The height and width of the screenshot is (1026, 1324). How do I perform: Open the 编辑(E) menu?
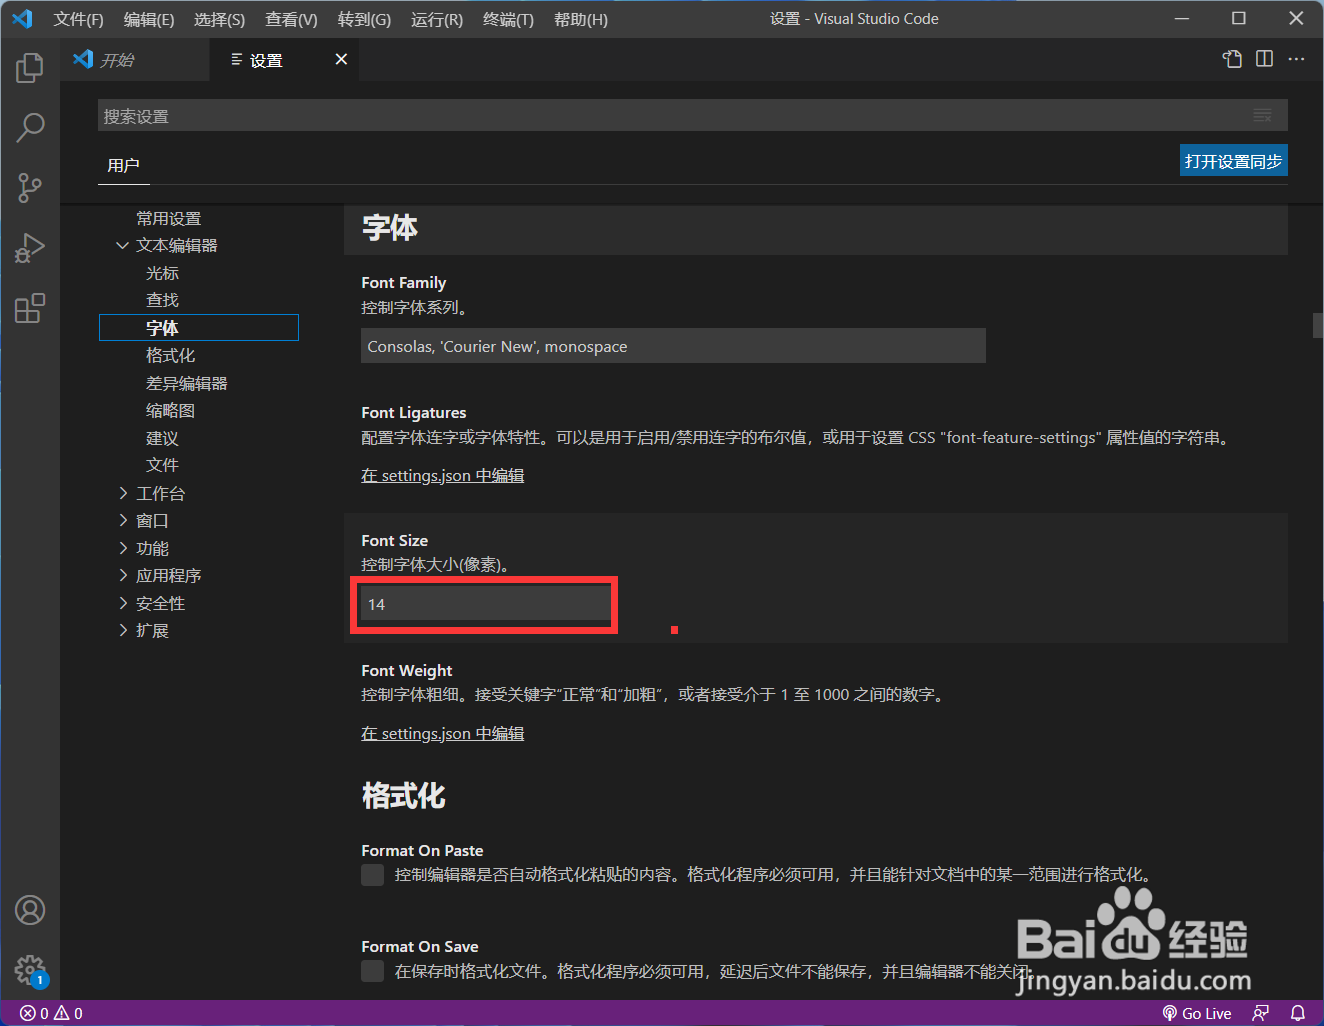149,19
